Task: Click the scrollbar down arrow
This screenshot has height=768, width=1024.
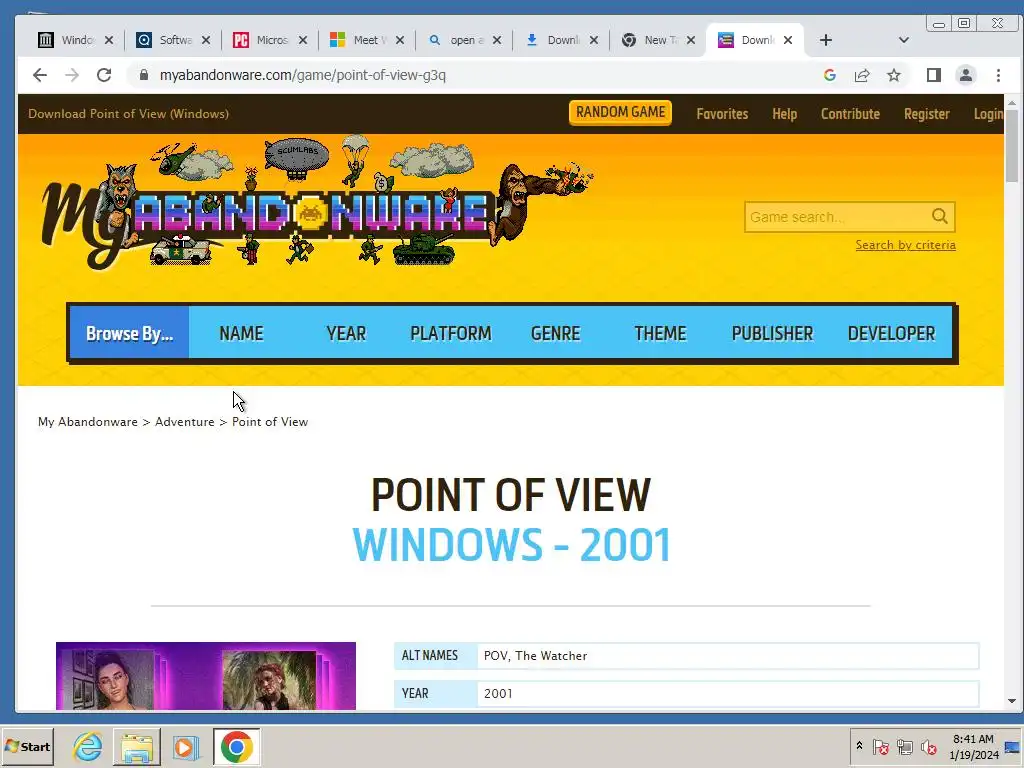Action: pos(1012,701)
